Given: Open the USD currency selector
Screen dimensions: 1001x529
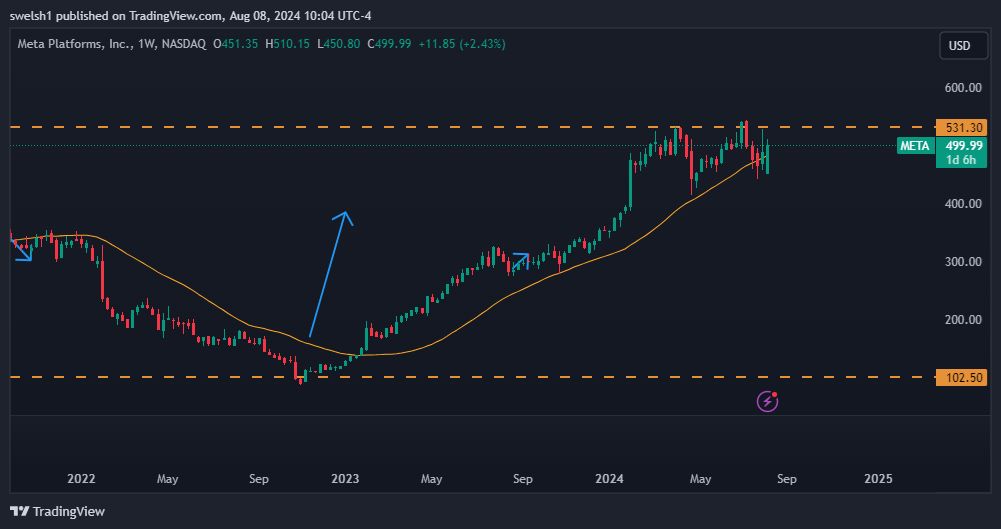Looking at the screenshot, I should pos(963,45).
